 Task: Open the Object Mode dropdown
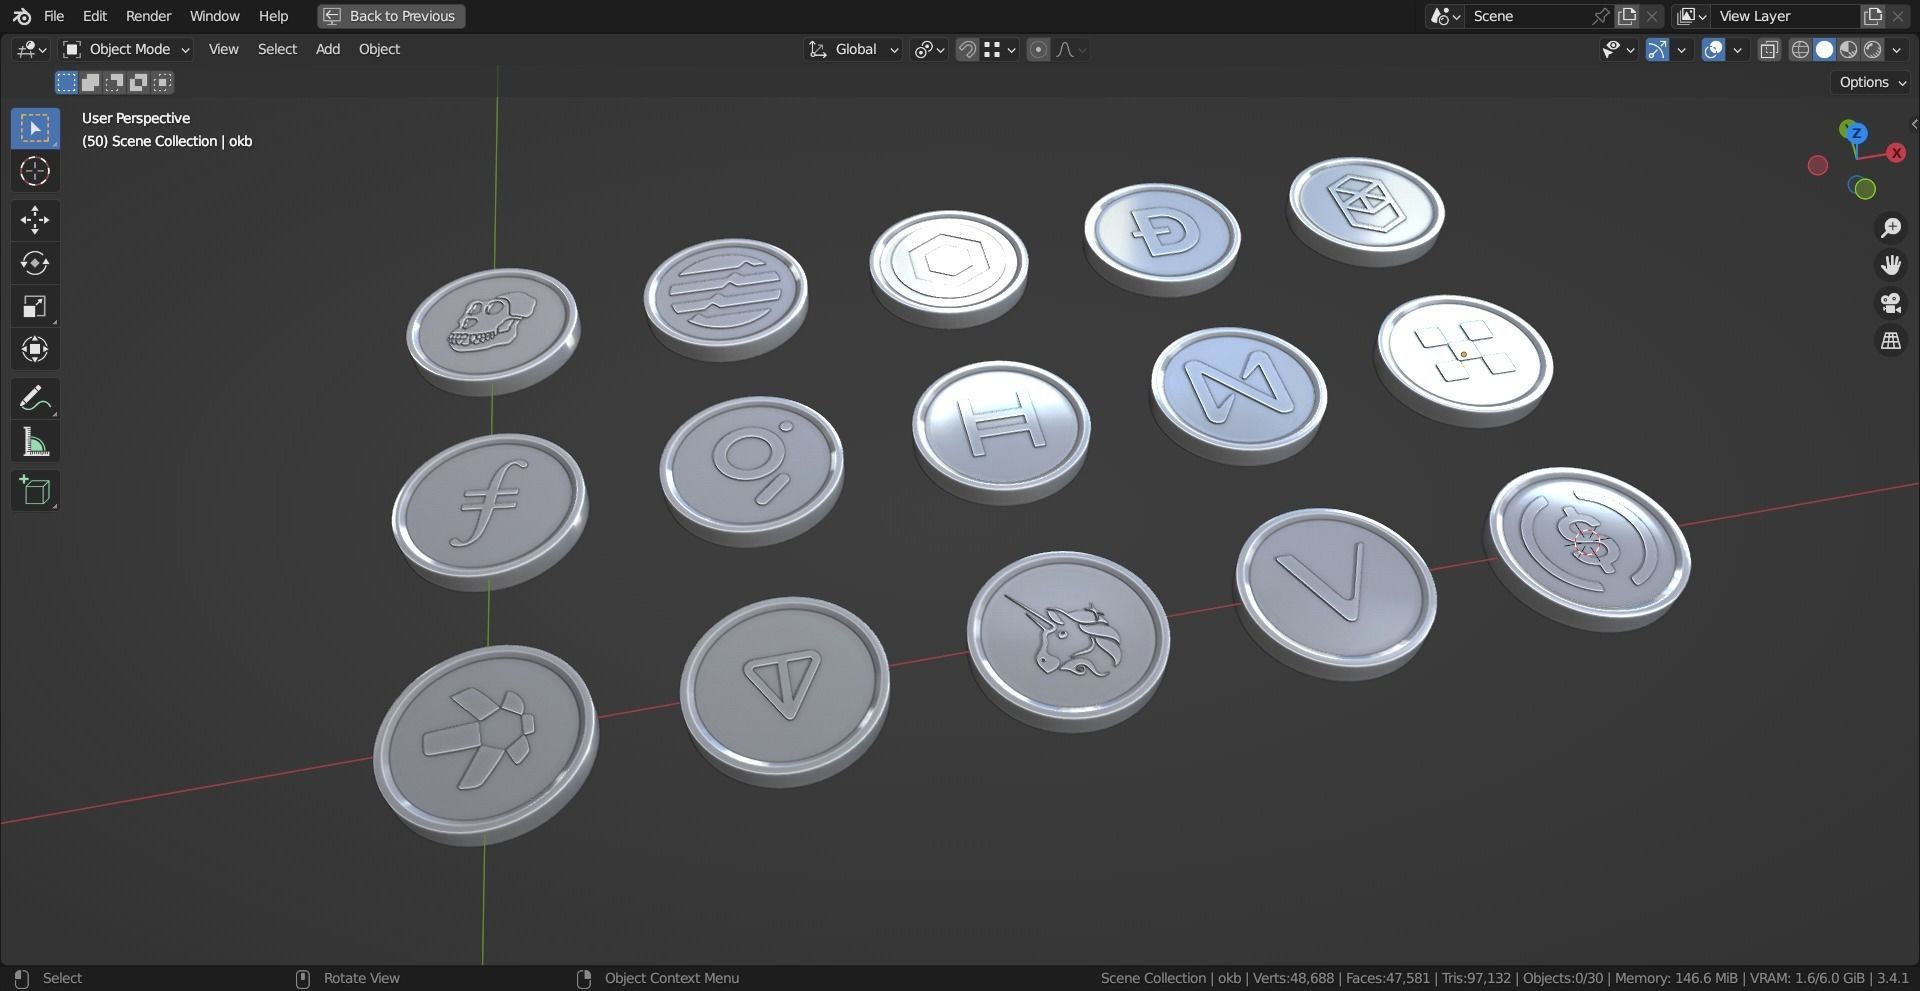[126, 49]
